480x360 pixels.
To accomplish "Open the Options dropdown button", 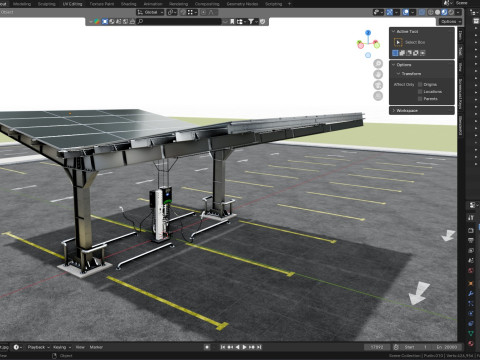I will [x=450, y=22].
